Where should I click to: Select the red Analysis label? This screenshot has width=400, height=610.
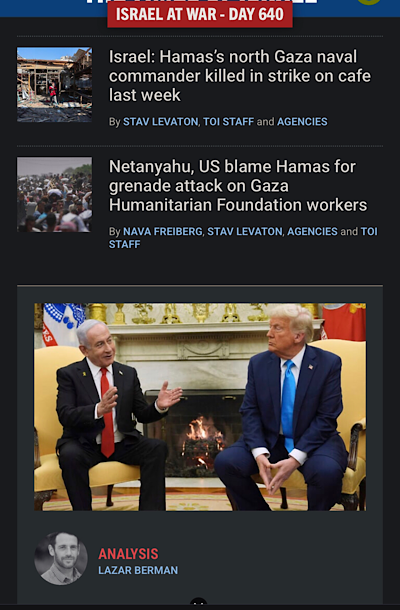(128, 554)
